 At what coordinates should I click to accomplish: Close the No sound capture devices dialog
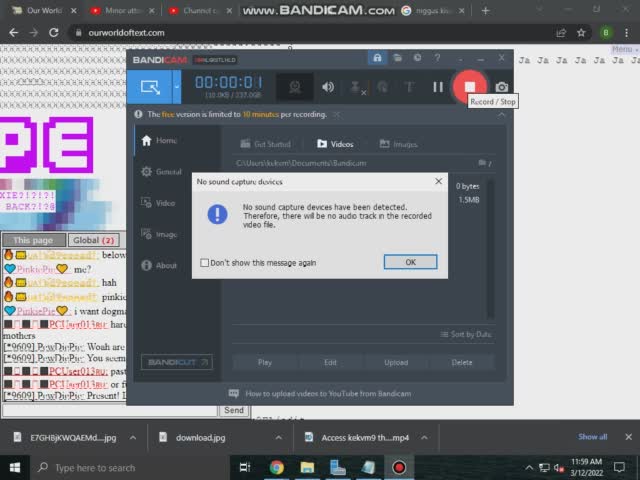[438, 181]
